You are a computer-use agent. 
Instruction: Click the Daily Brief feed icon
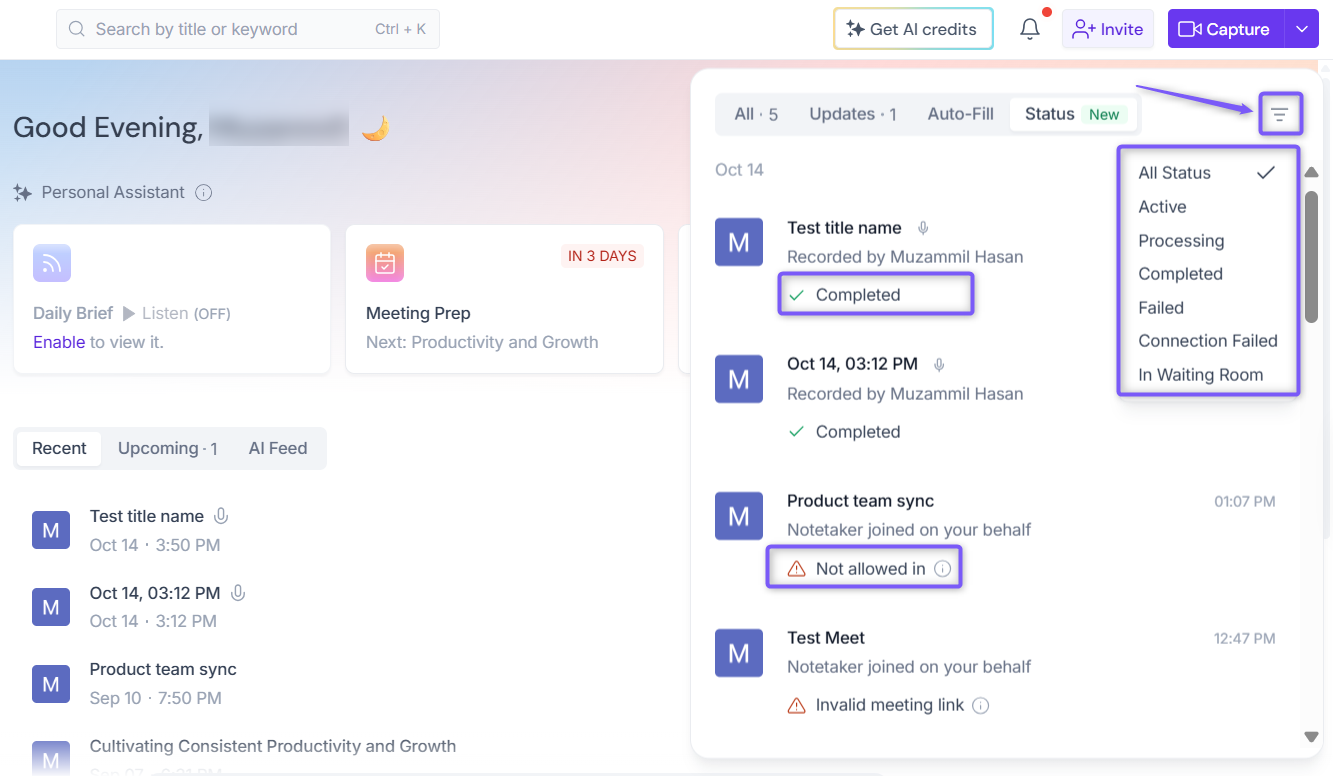(x=52, y=263)
